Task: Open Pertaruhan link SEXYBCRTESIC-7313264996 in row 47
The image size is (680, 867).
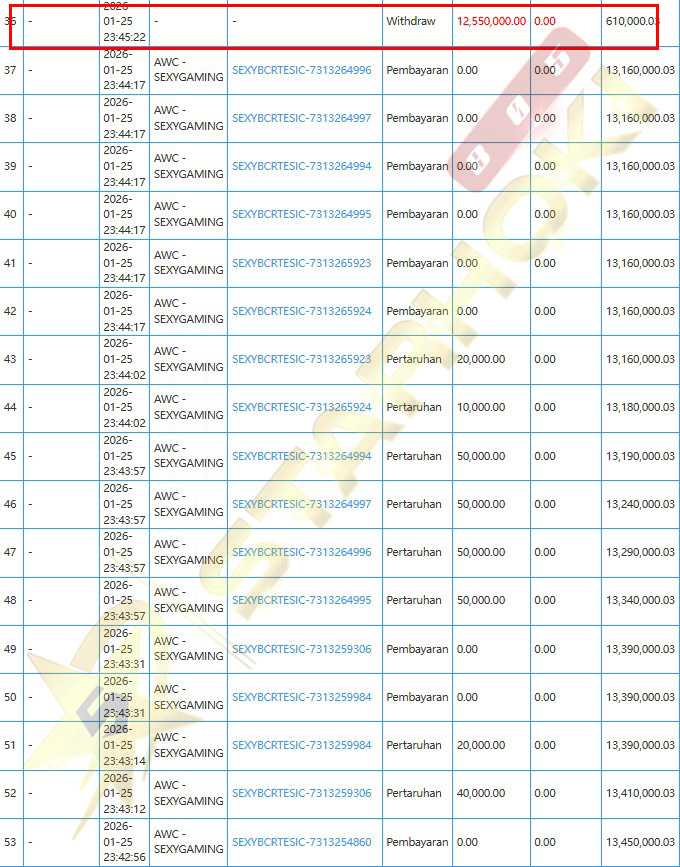Action: click(301, 552)
